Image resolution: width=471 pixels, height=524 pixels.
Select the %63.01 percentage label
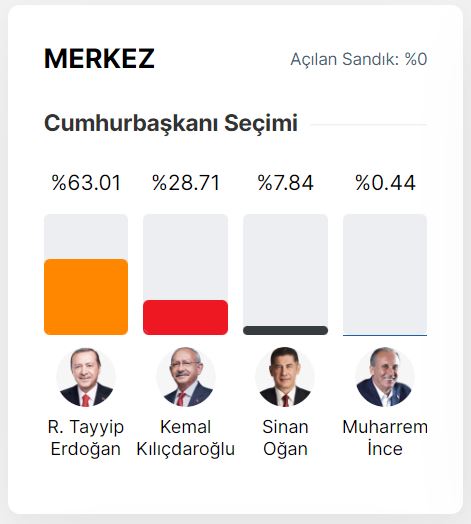[x=86, y=183]
